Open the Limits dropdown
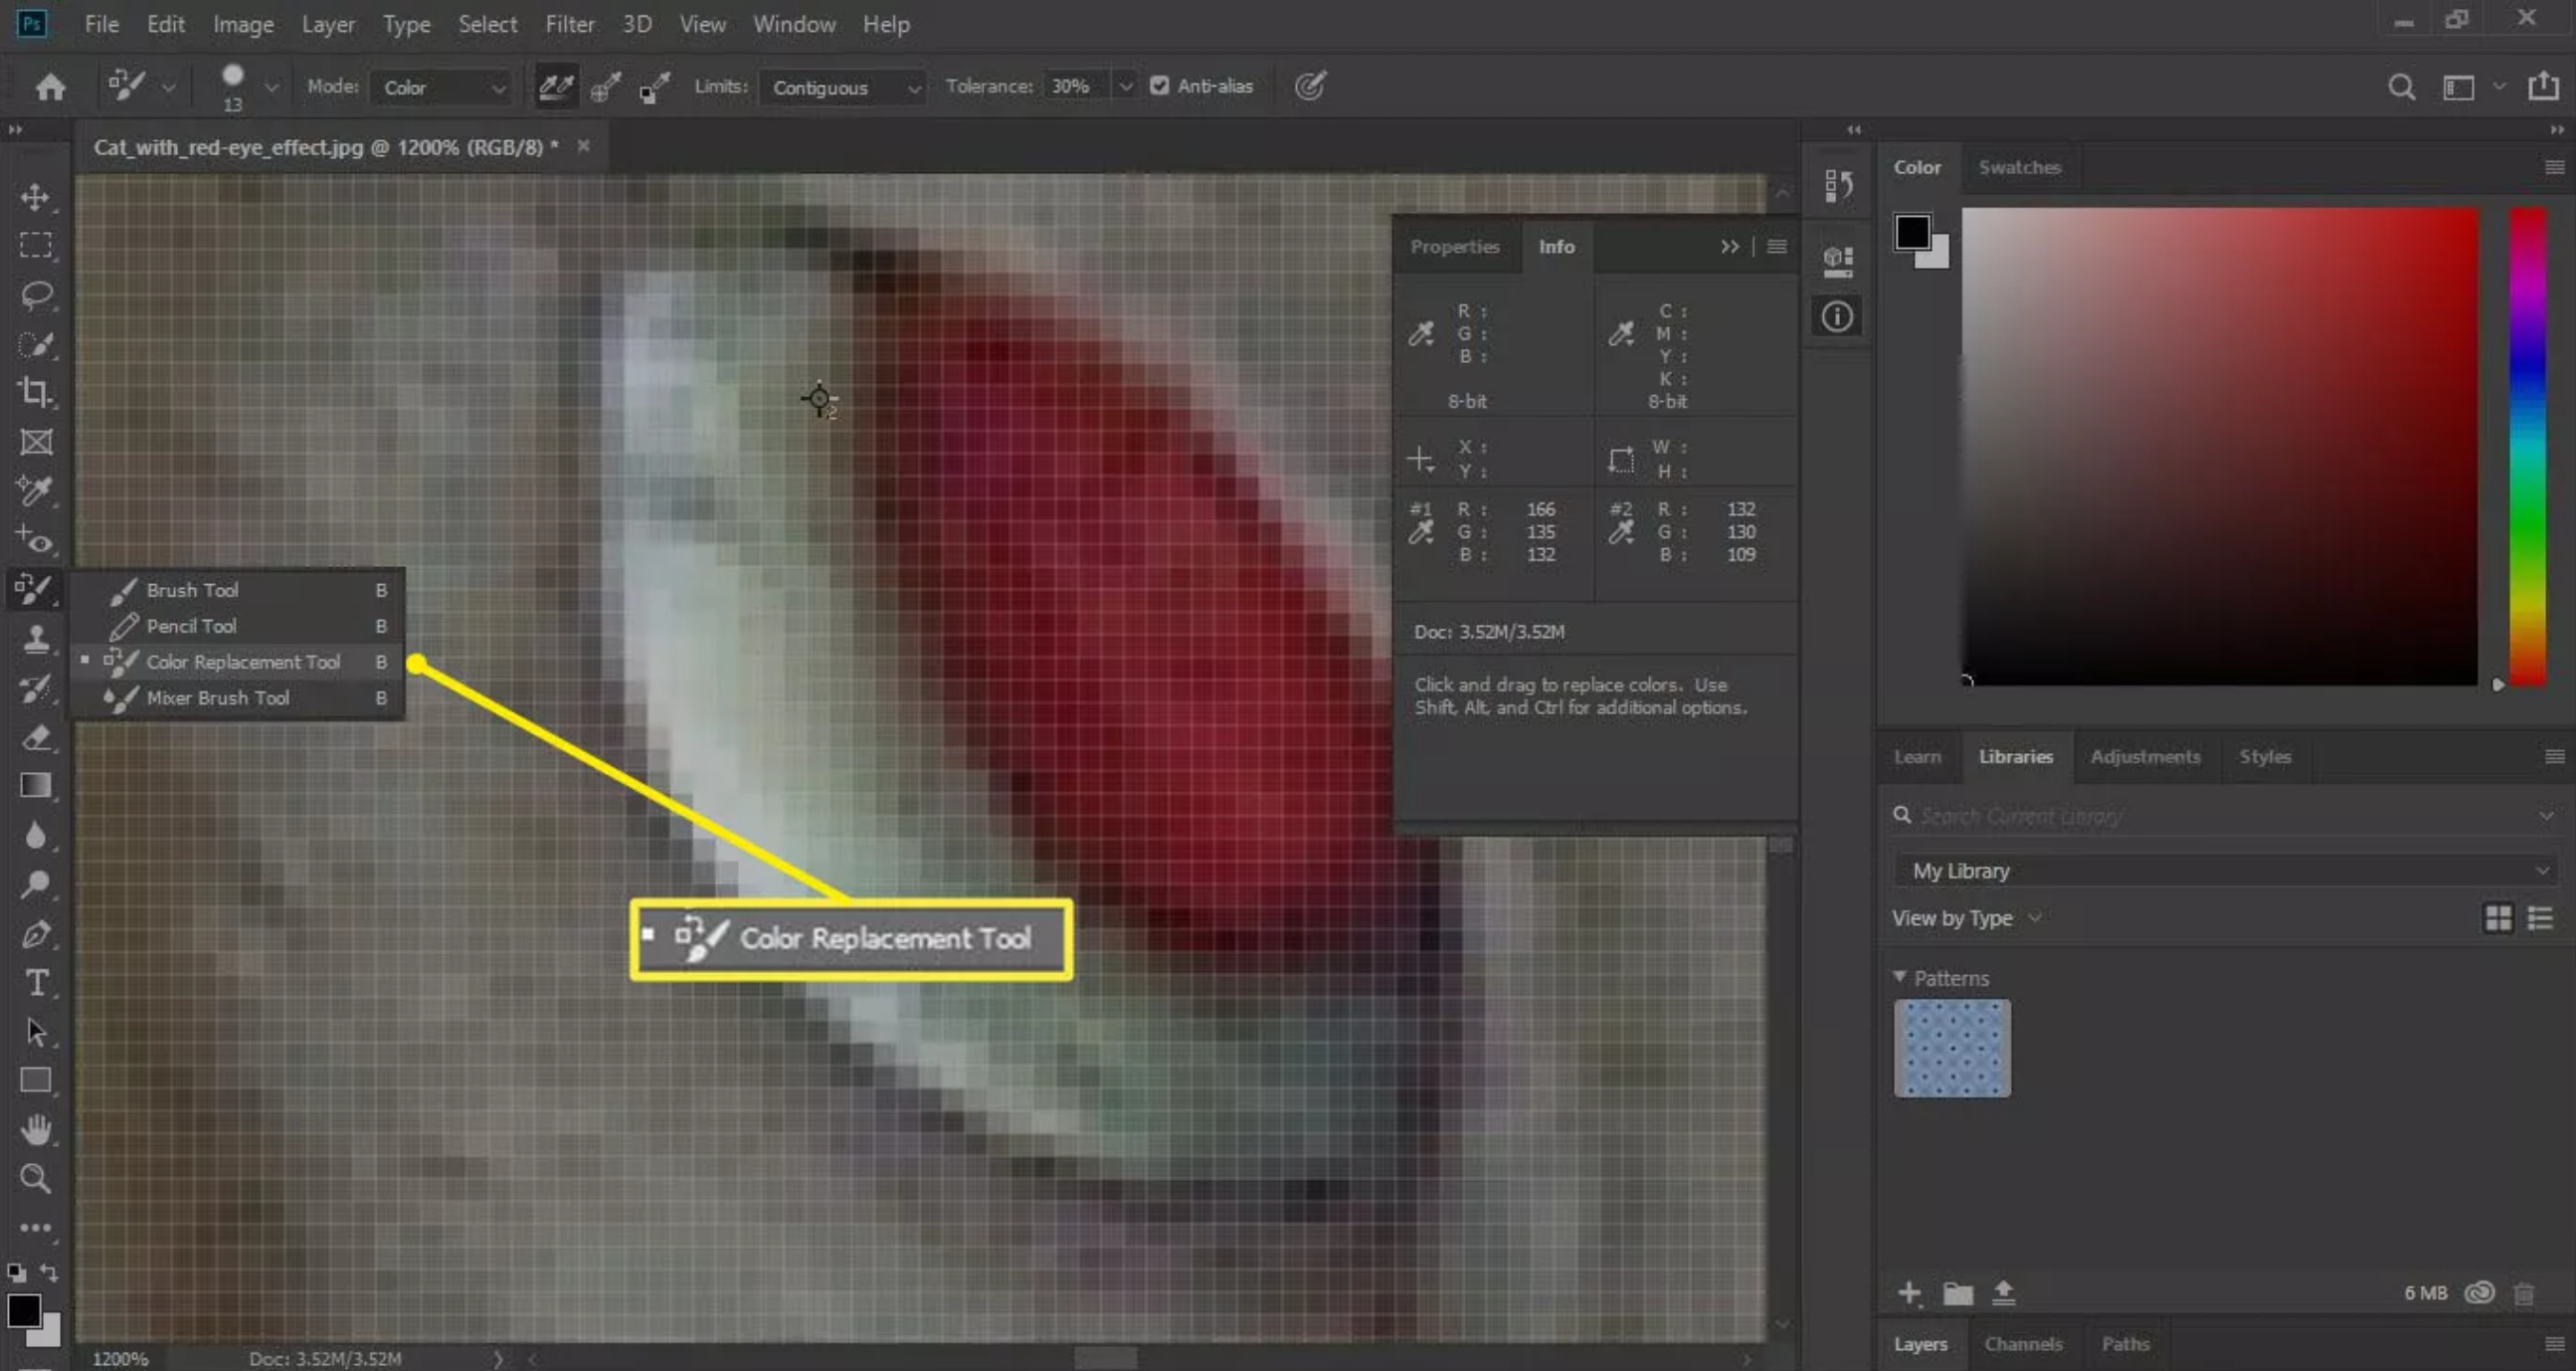 pyautogui.click(x=842, y=88)
